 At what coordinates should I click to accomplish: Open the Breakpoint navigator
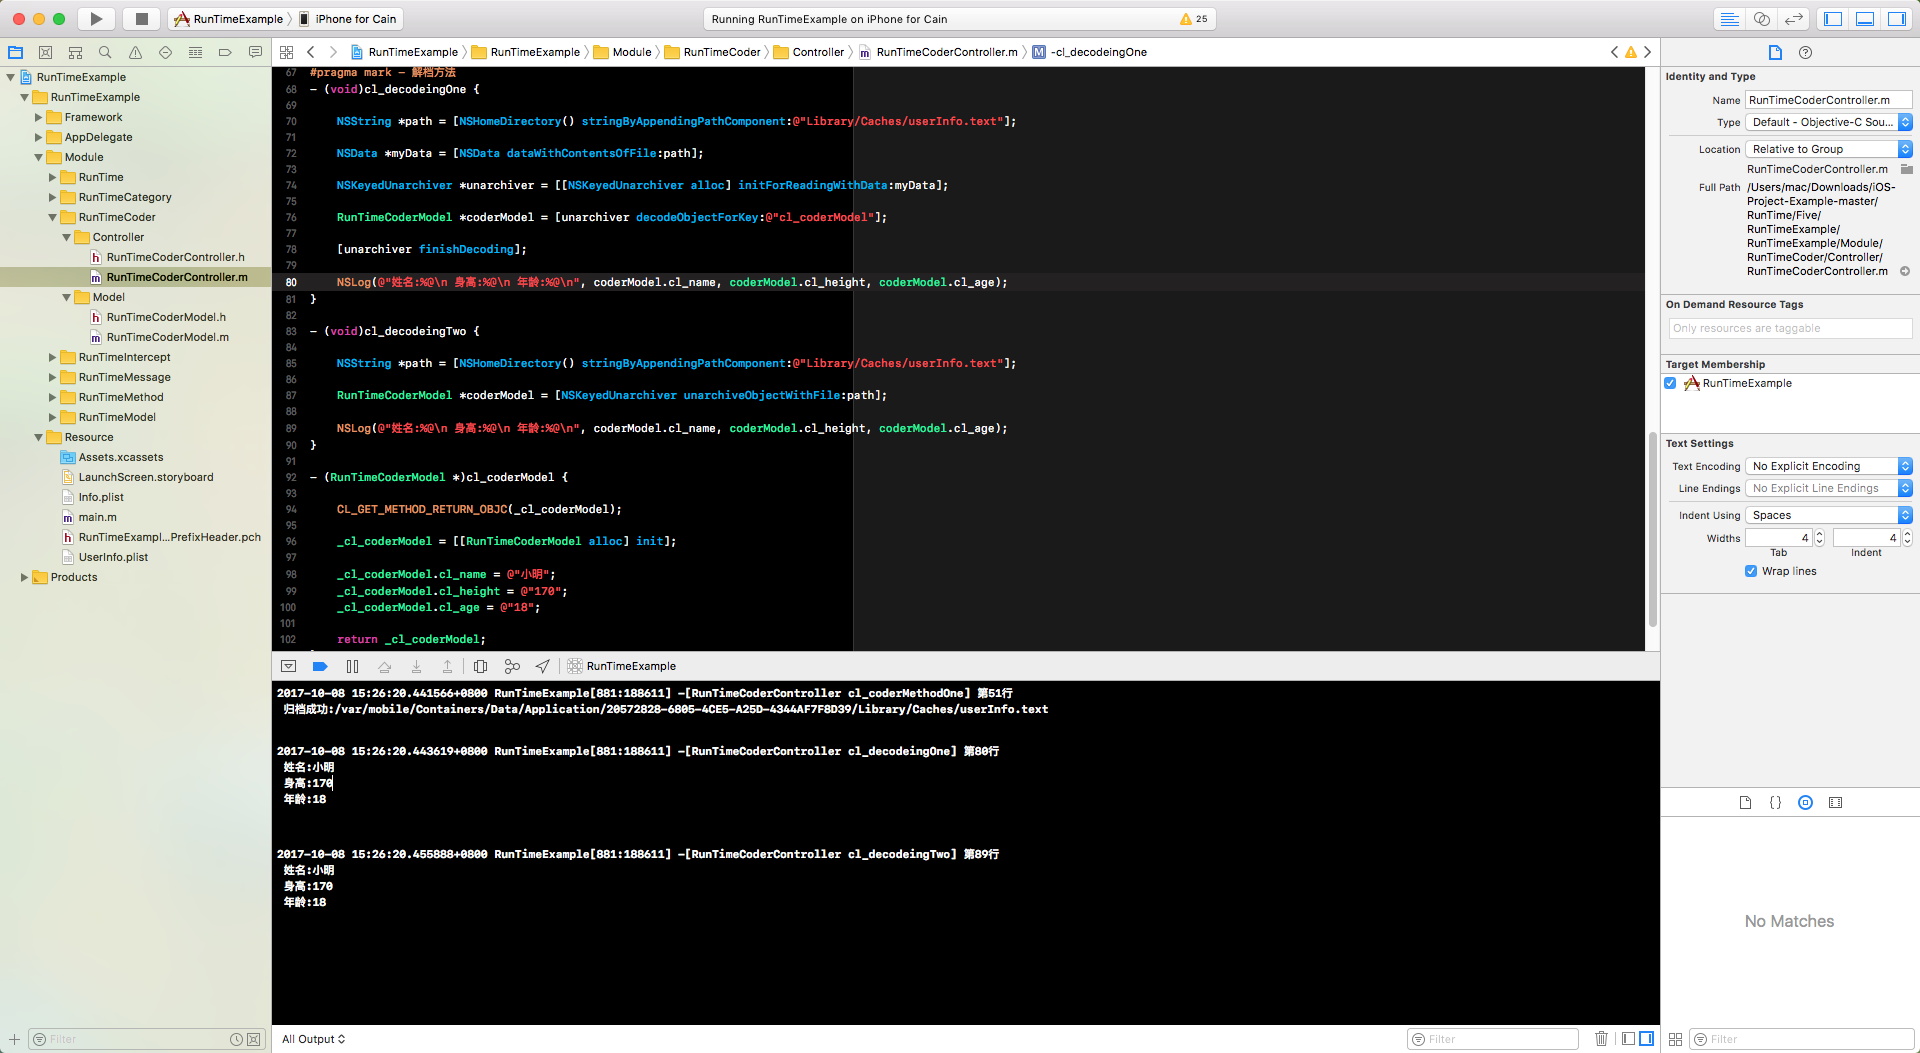[225, 52]
